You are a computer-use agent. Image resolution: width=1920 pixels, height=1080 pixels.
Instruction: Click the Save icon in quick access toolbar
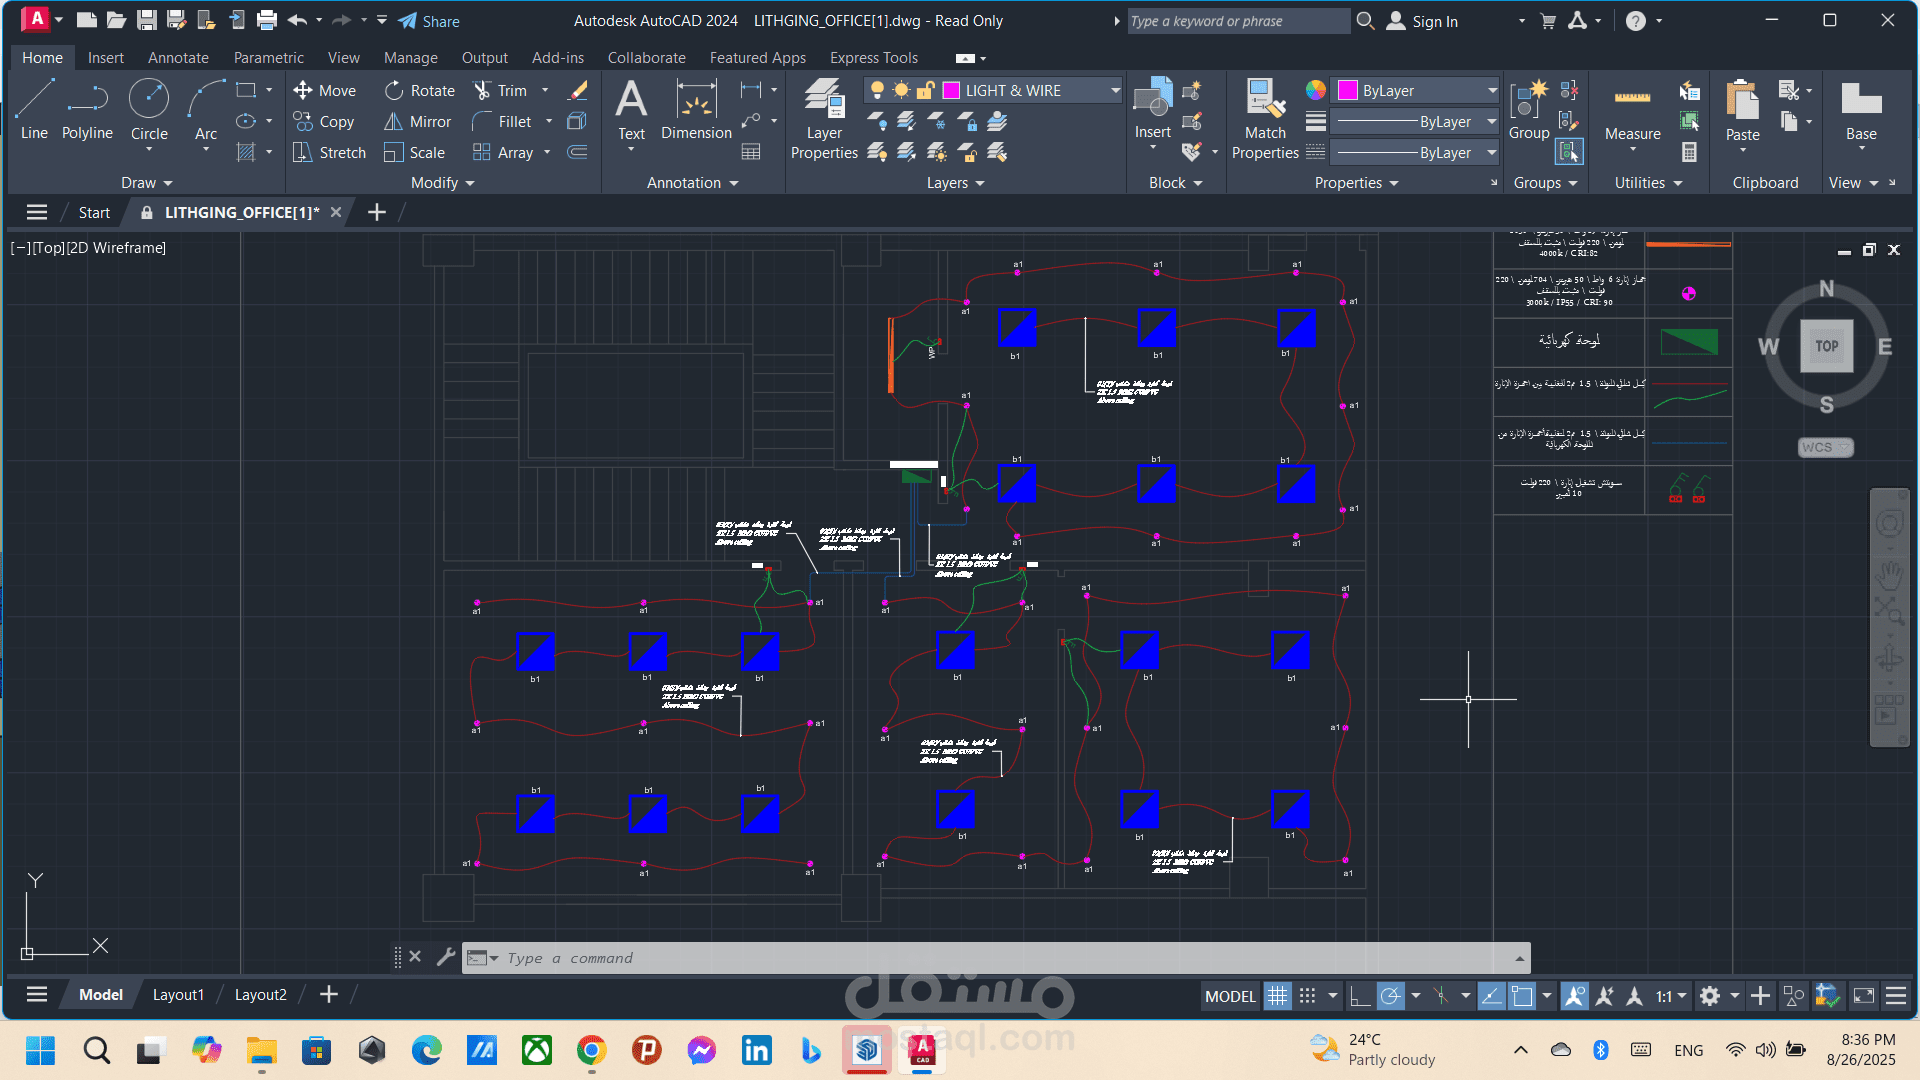coord(147,20)
